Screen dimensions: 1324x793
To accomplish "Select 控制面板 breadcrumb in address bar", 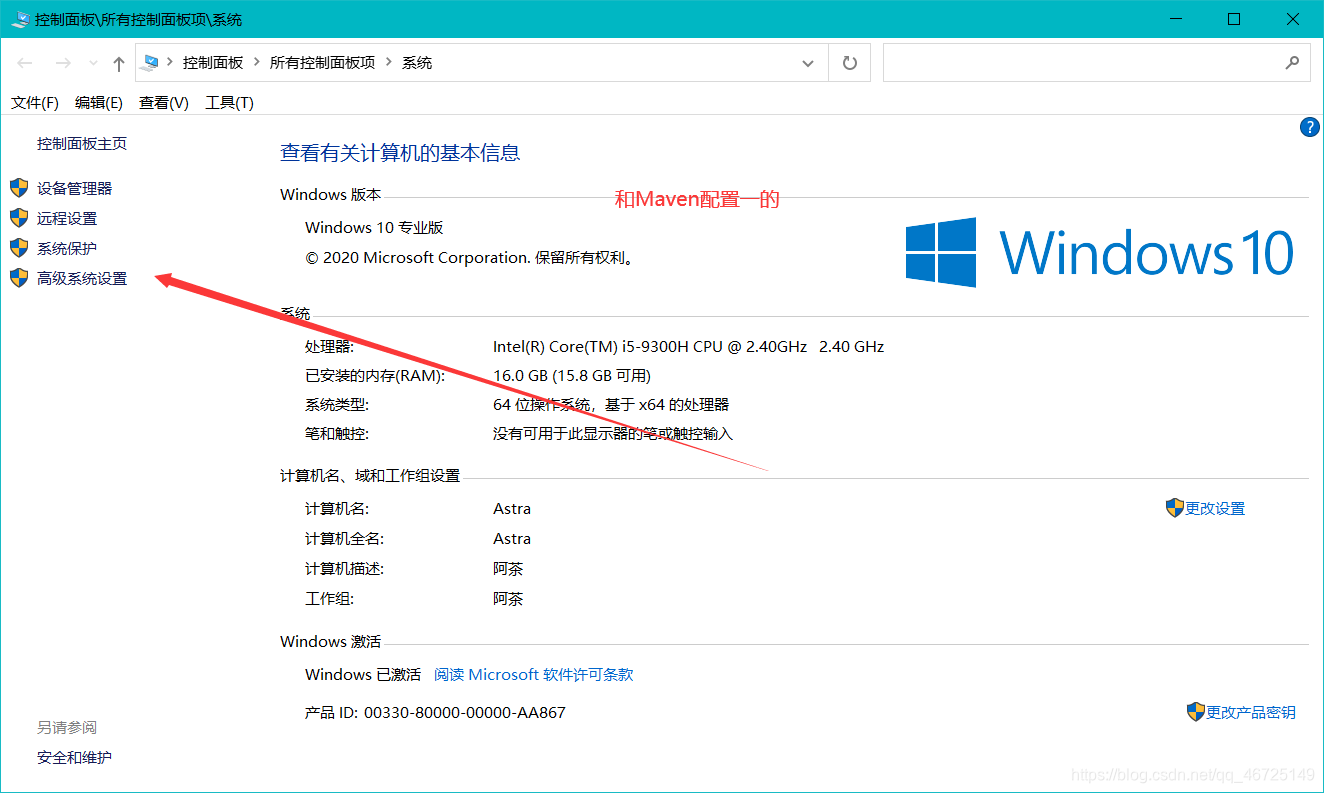I will coord(213,62).
